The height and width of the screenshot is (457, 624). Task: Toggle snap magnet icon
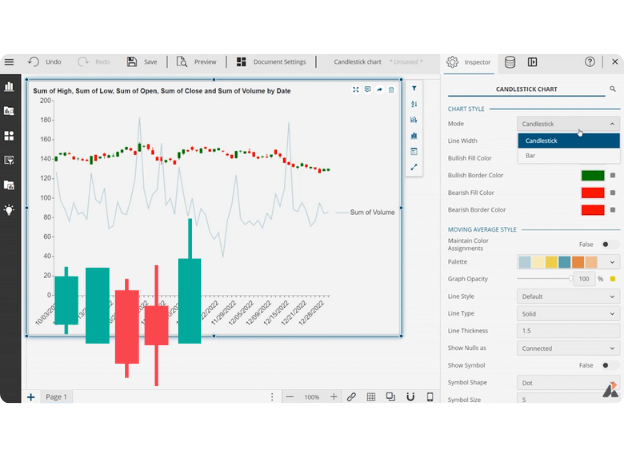(x=410, y=397)
